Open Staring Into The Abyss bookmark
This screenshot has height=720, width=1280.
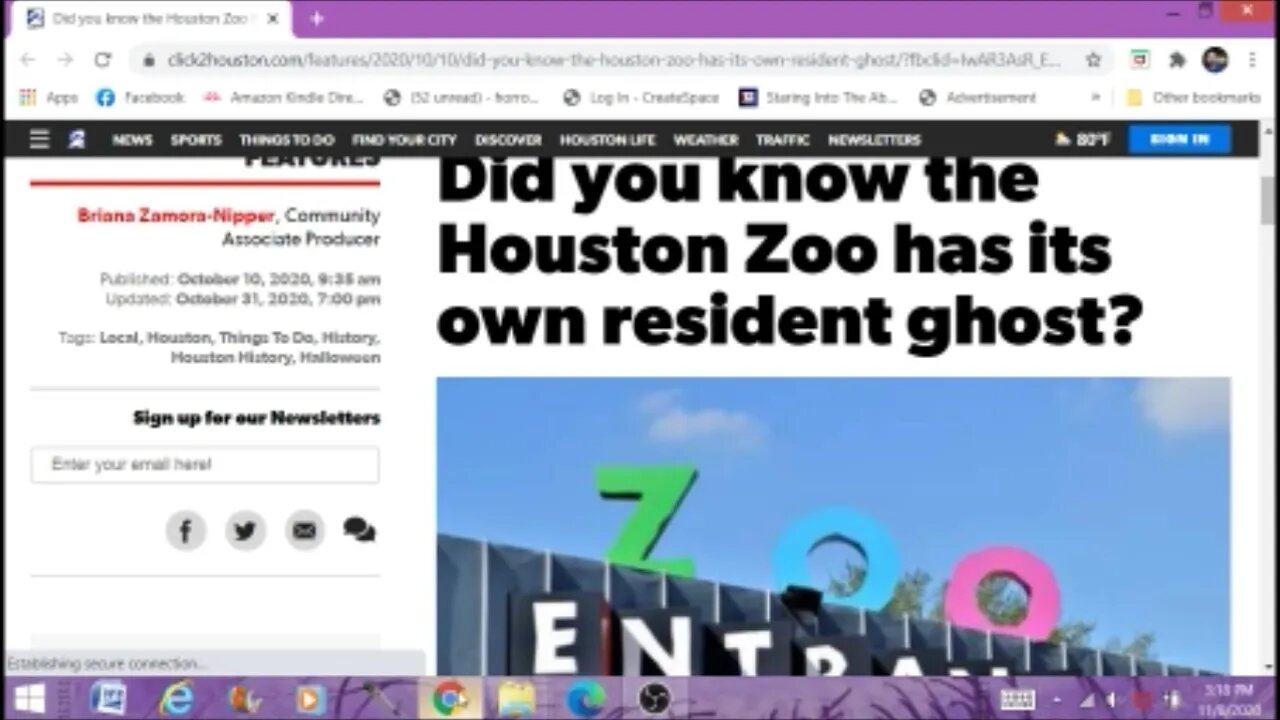tap(819, 98)
